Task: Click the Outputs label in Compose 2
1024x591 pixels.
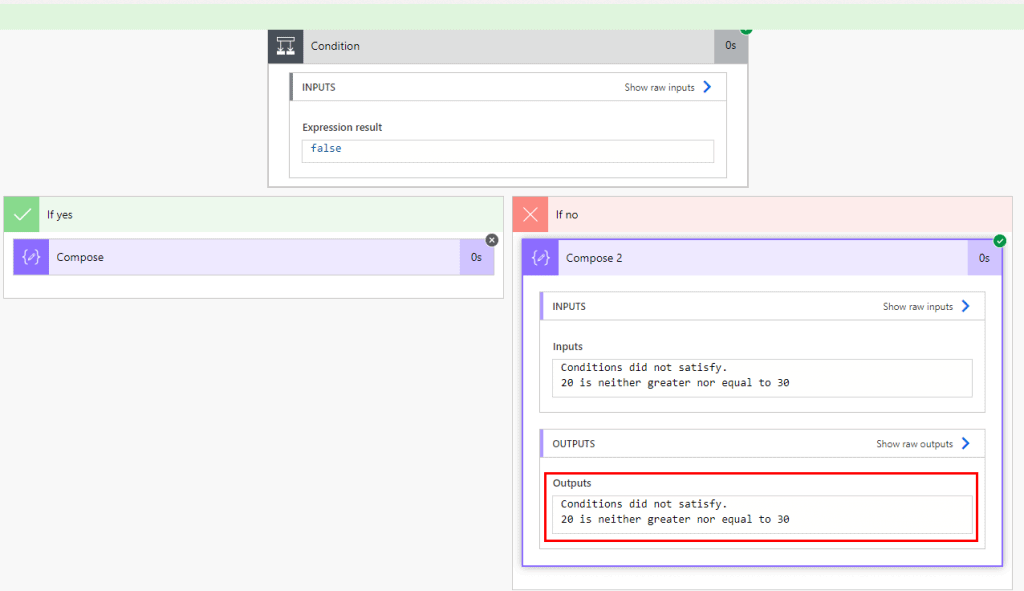Action: pos(571,483)
